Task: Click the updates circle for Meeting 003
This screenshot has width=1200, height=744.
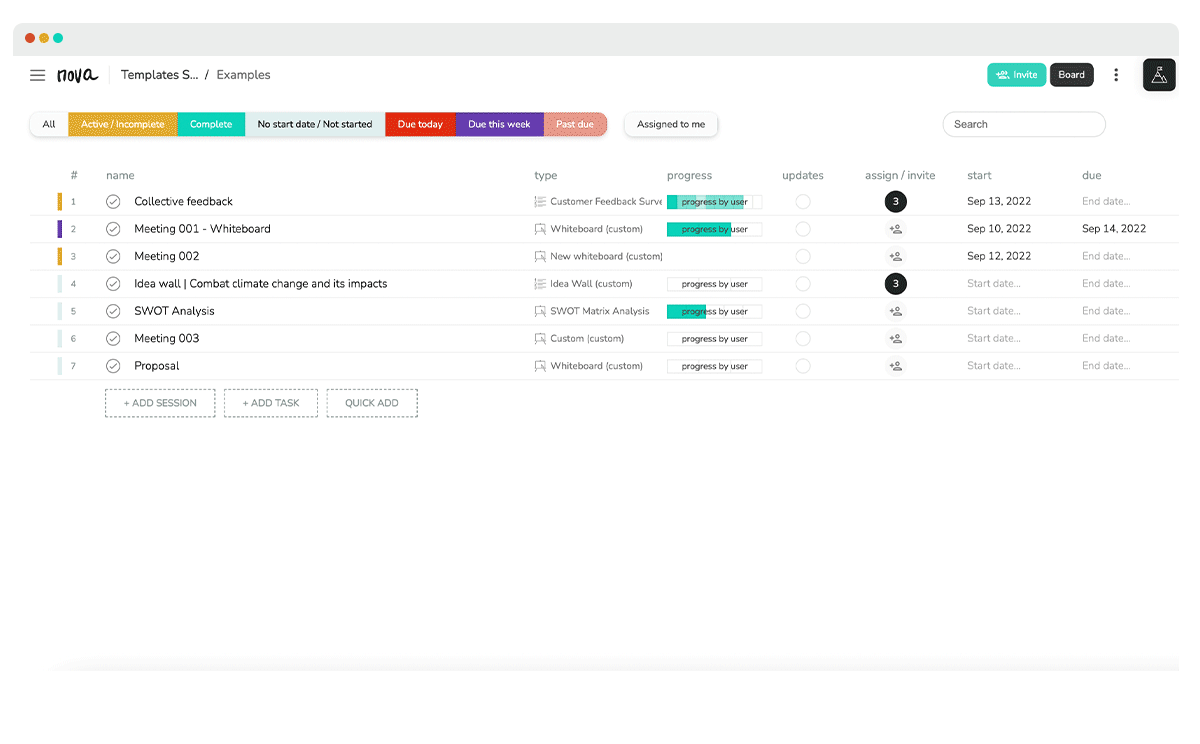Action: pyautogui.click(x=802, y=338)
